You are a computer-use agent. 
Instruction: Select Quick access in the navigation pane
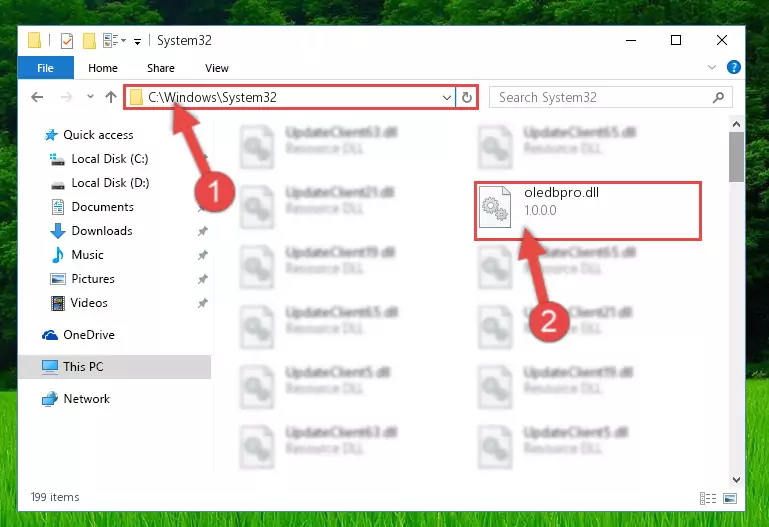pyautogui.click(x=98, y=135)
